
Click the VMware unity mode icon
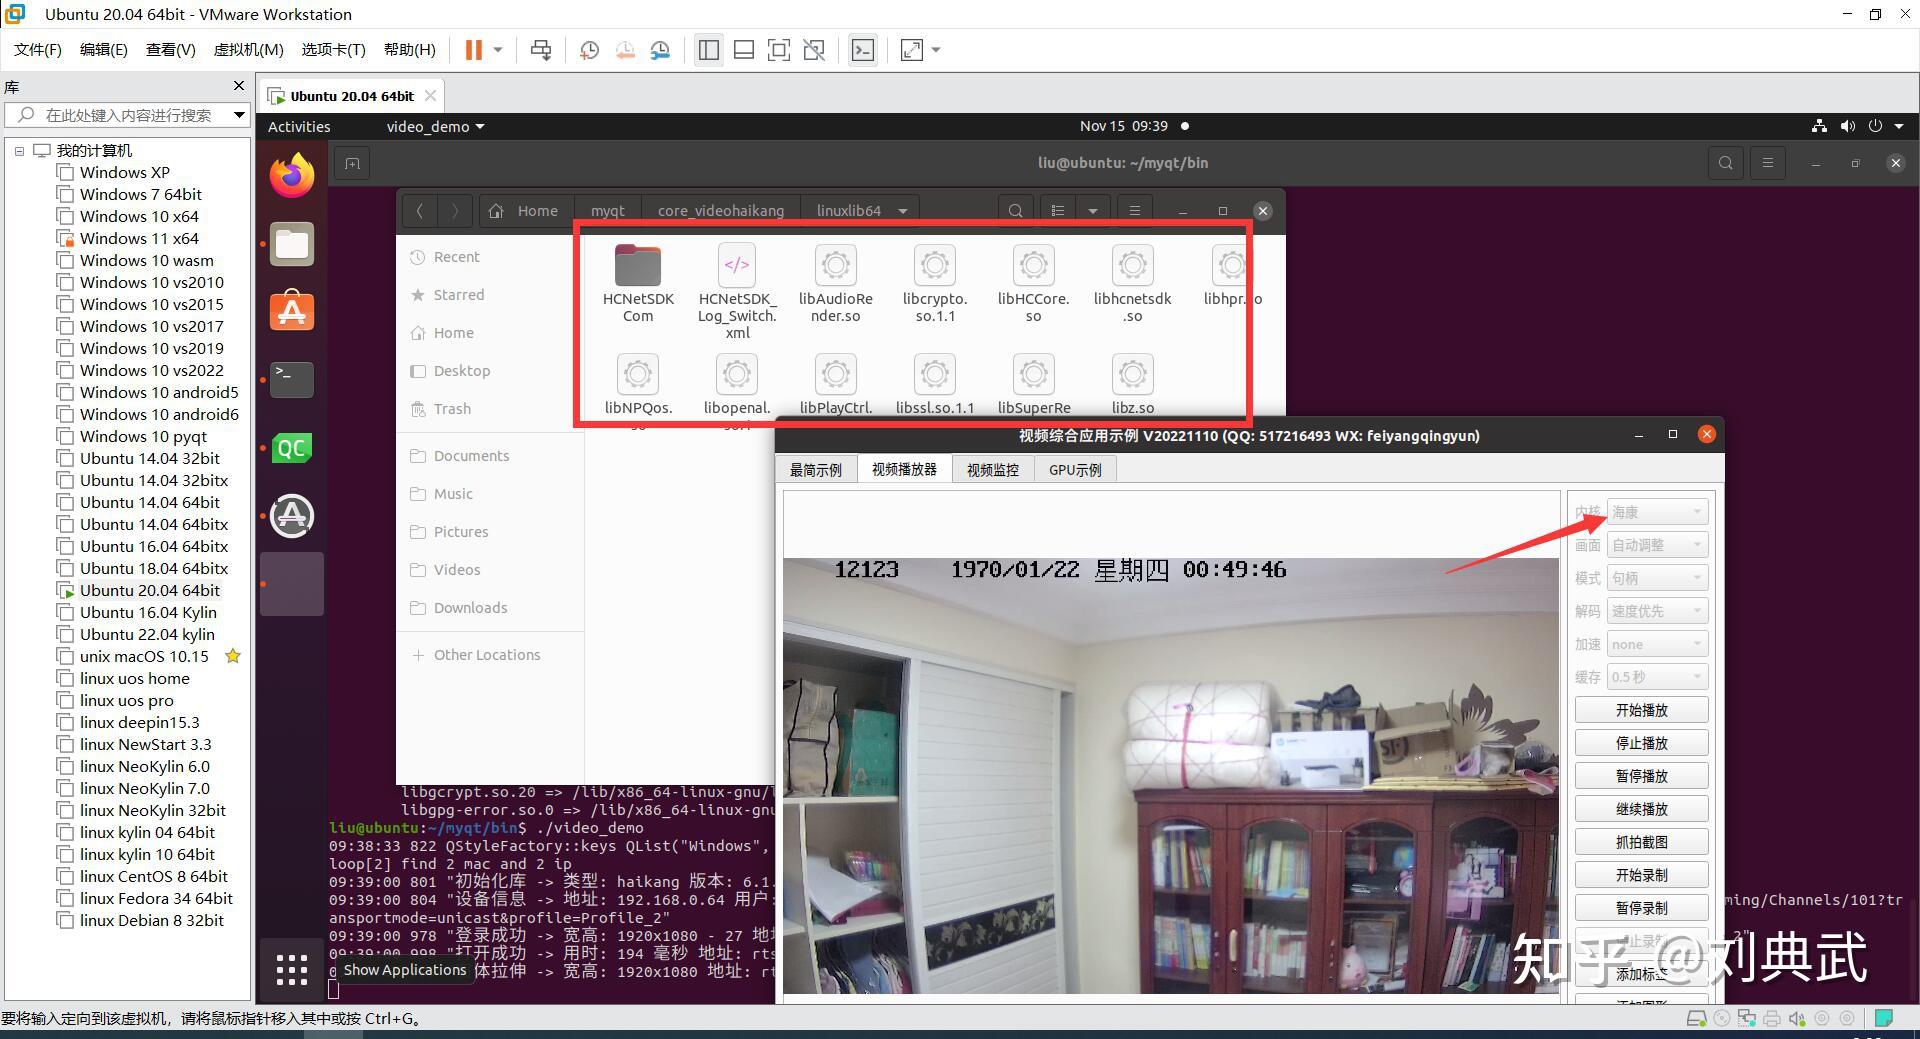[x=814, y=50]
